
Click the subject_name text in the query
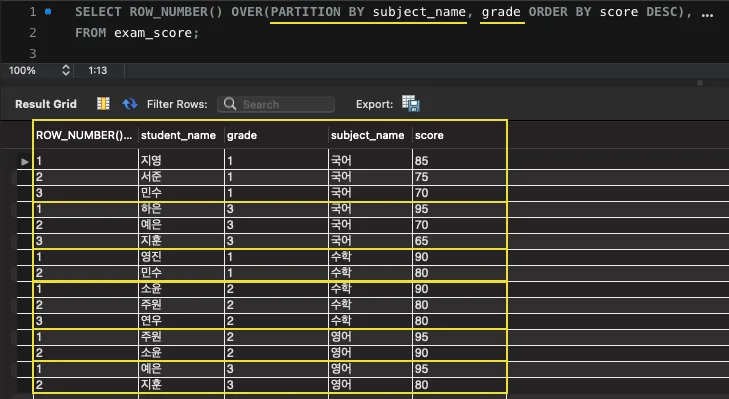click(x=419, y=12)
